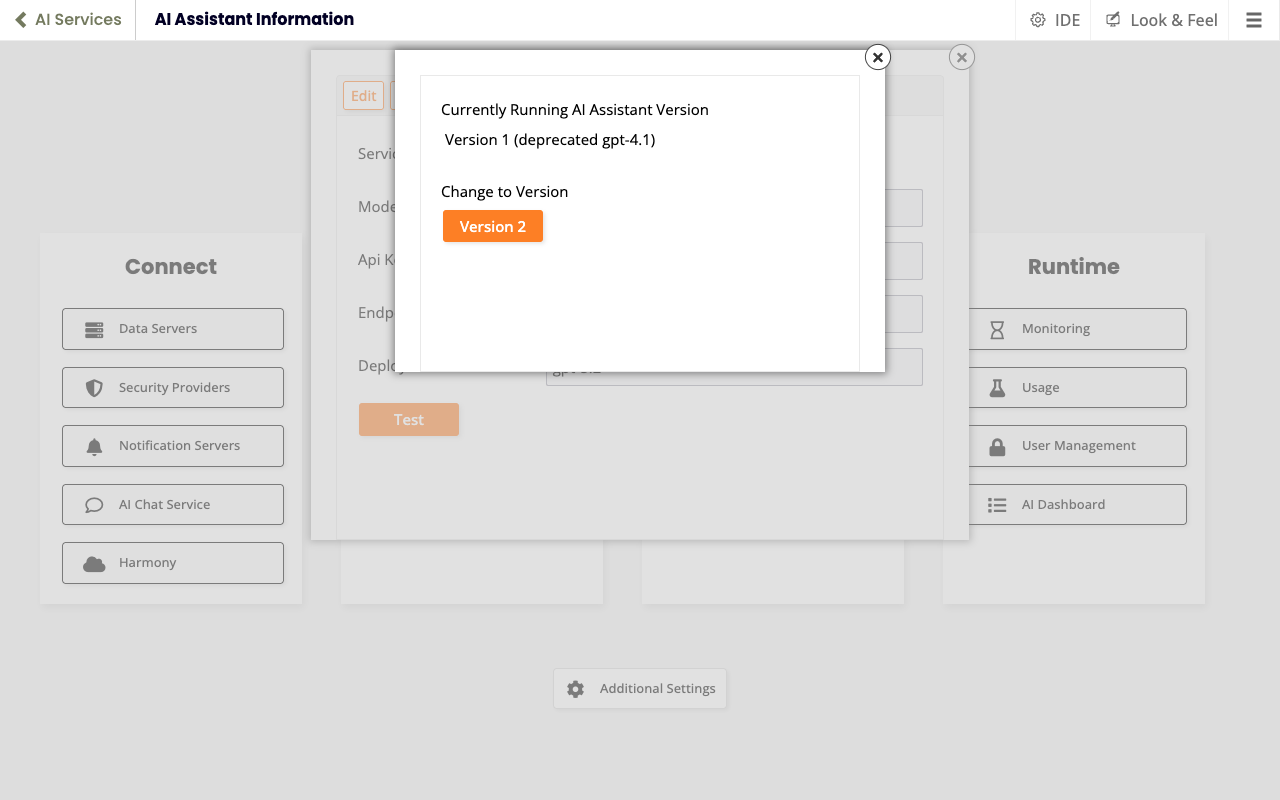Image resolution: width=1280 pixels, height=800 pixels.
Task: Open User Management lock button
Action: (x=1076, y=446)
